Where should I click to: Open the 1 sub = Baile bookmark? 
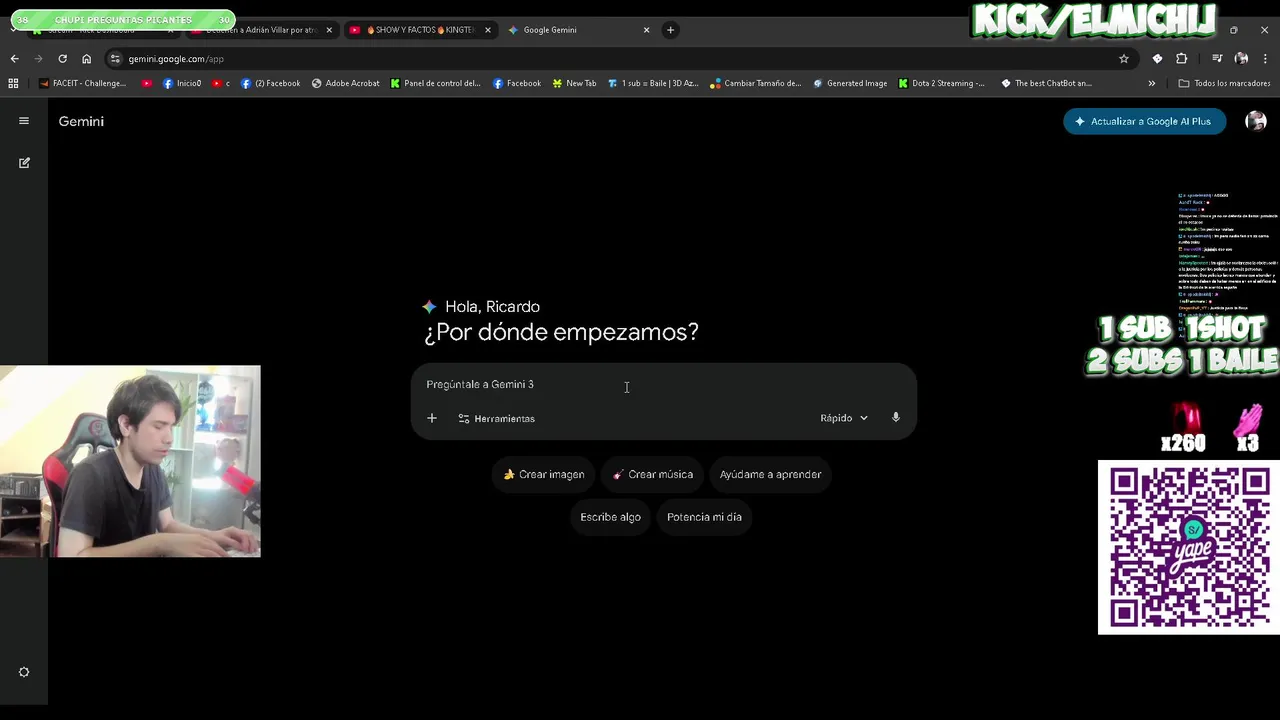653,83
